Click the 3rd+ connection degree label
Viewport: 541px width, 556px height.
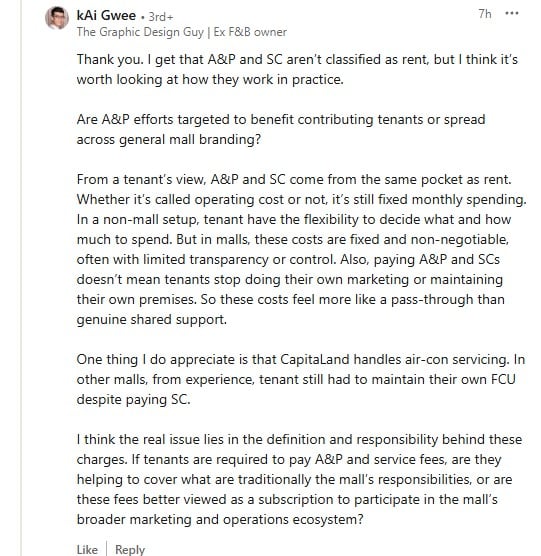tap(161, 17)
